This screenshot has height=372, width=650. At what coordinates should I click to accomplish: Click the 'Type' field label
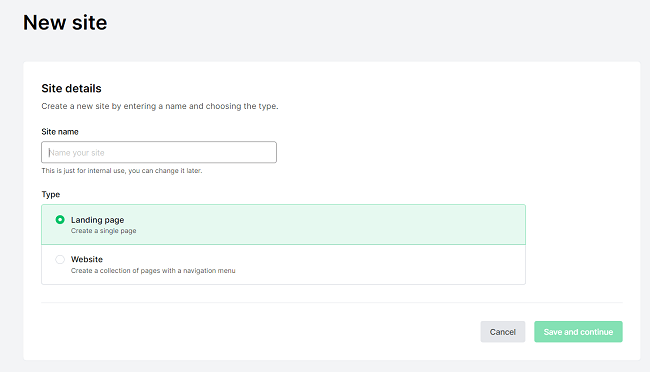click(x=51, y=195)
